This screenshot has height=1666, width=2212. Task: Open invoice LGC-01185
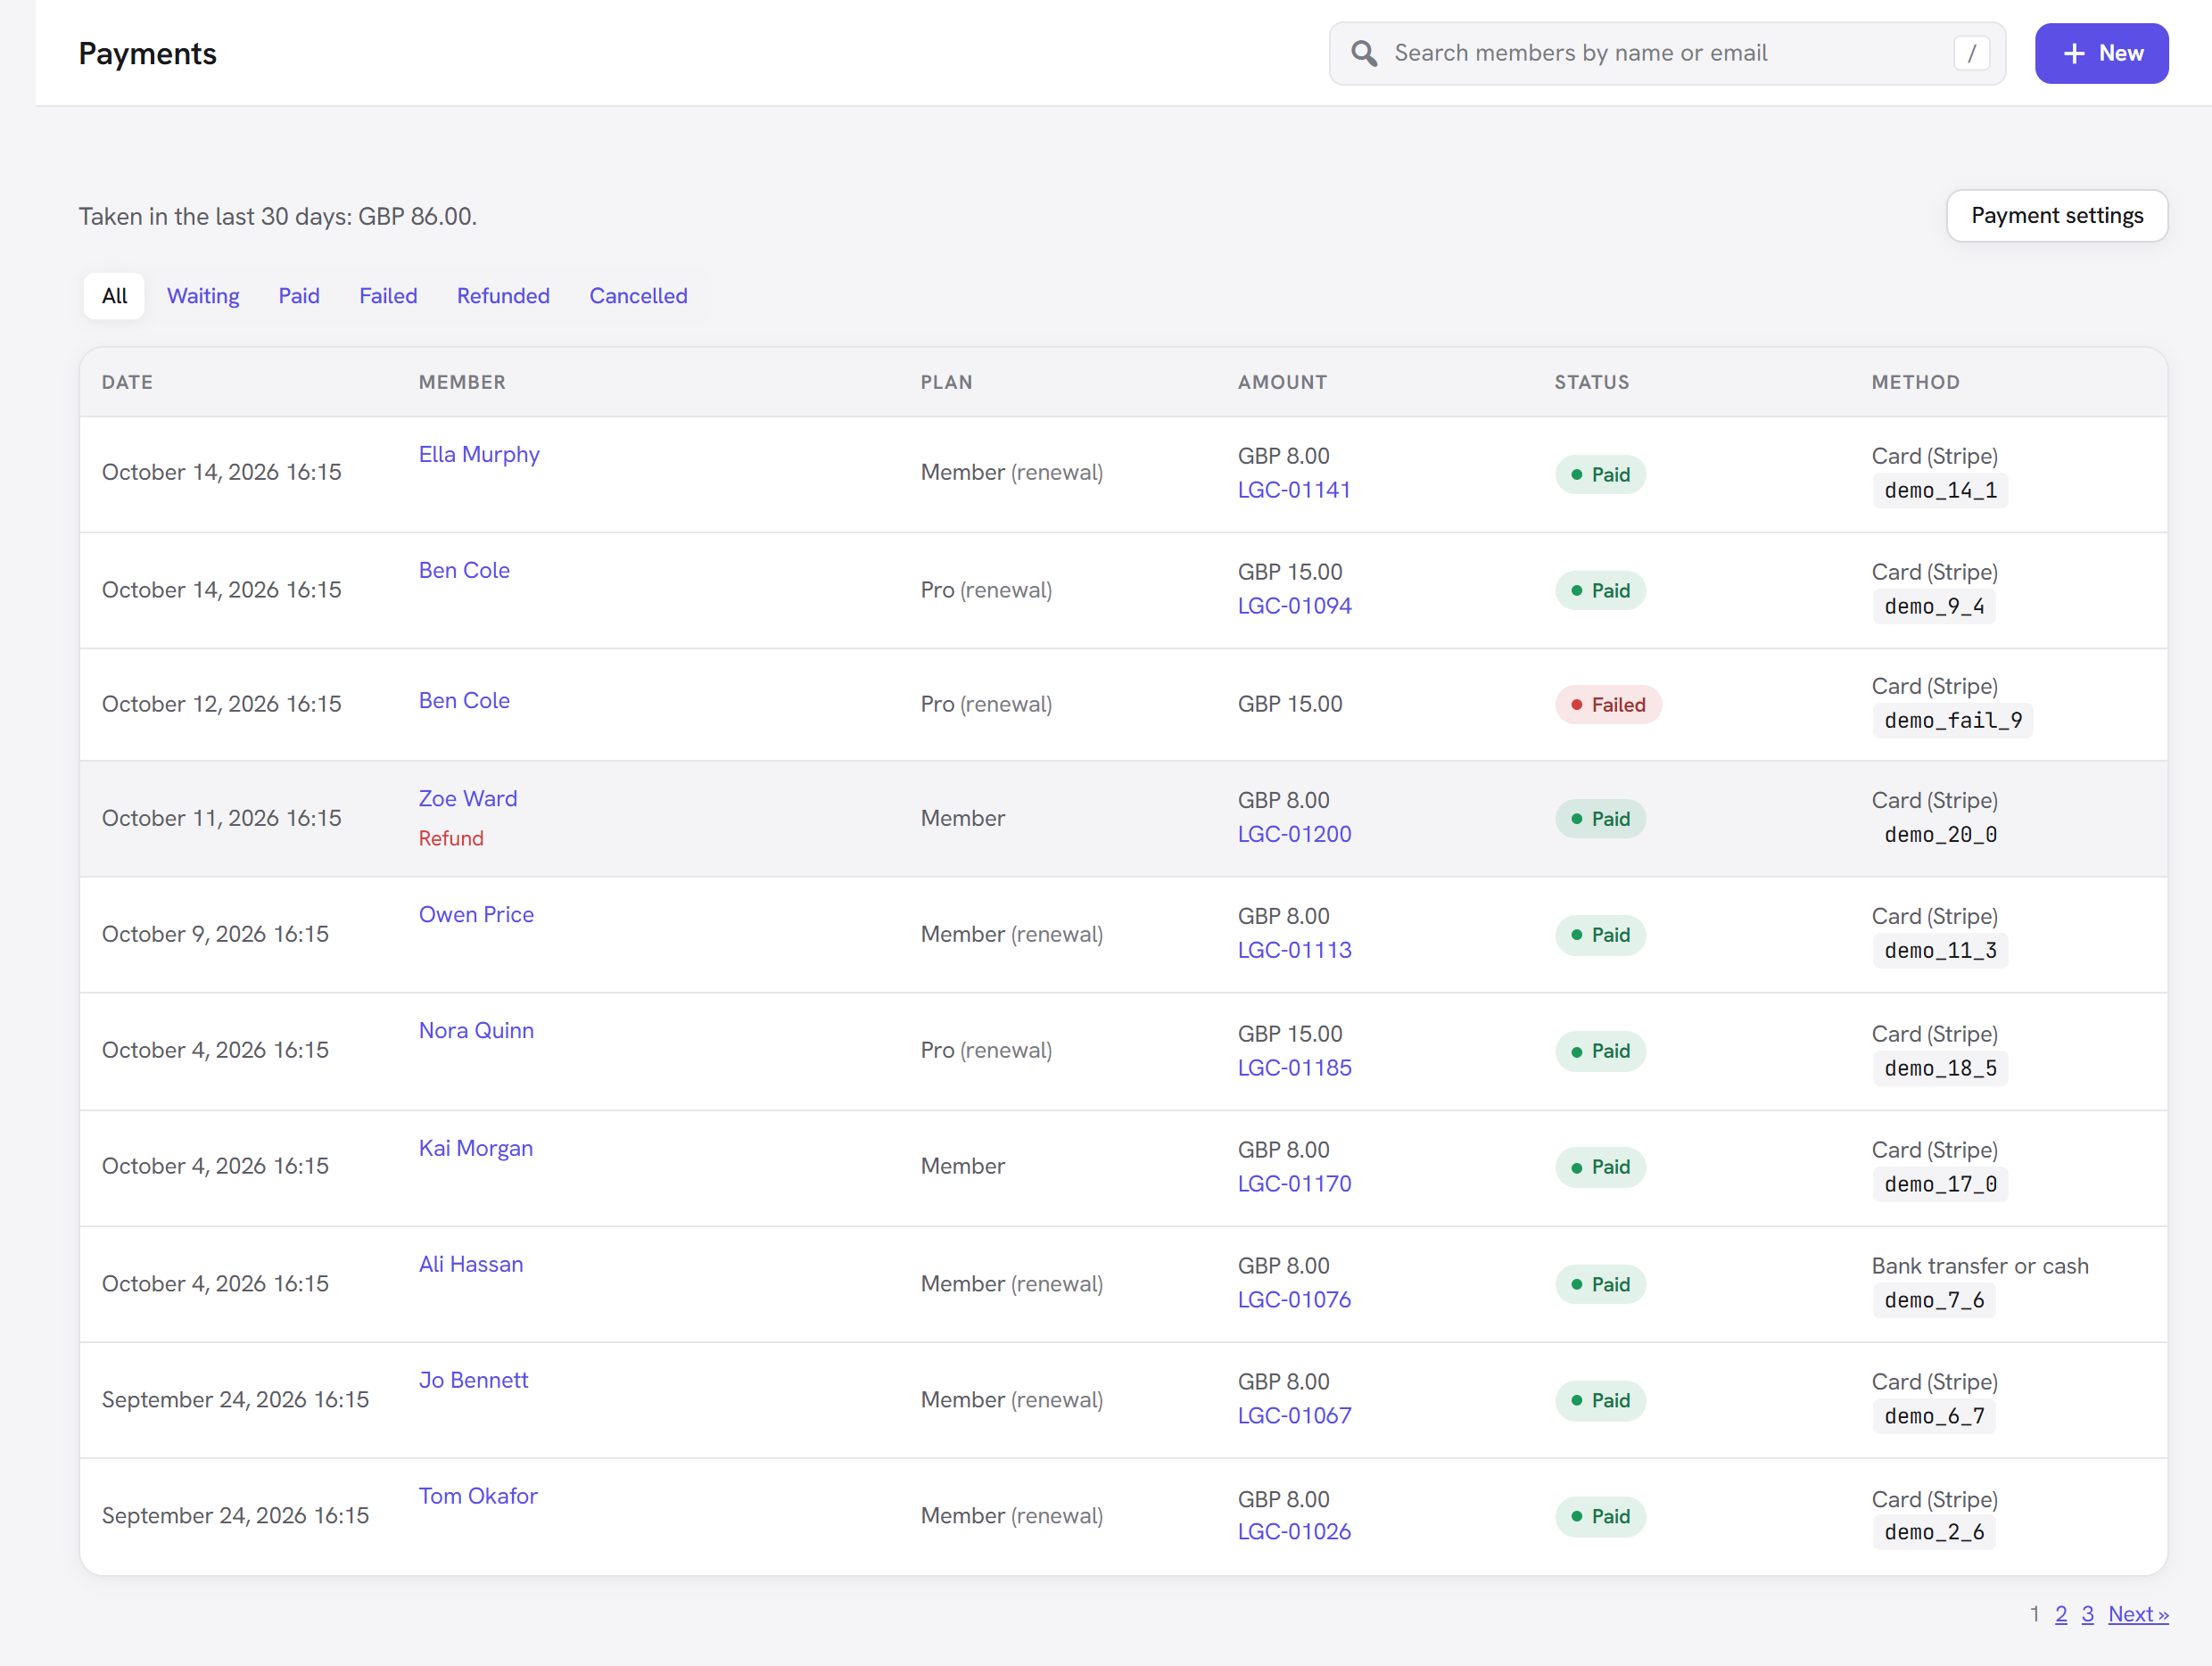1294,1068
